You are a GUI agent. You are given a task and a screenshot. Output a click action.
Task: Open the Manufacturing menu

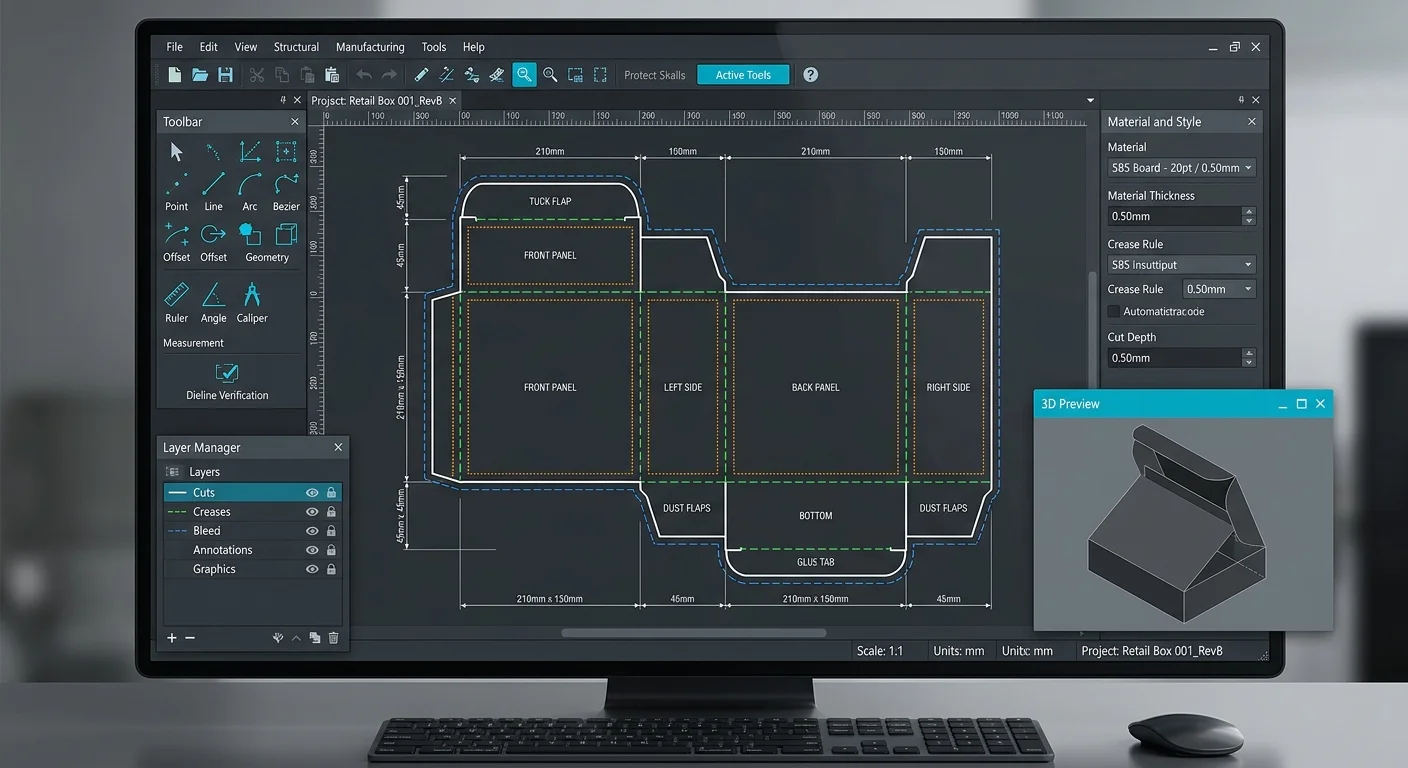pos(369,46)
